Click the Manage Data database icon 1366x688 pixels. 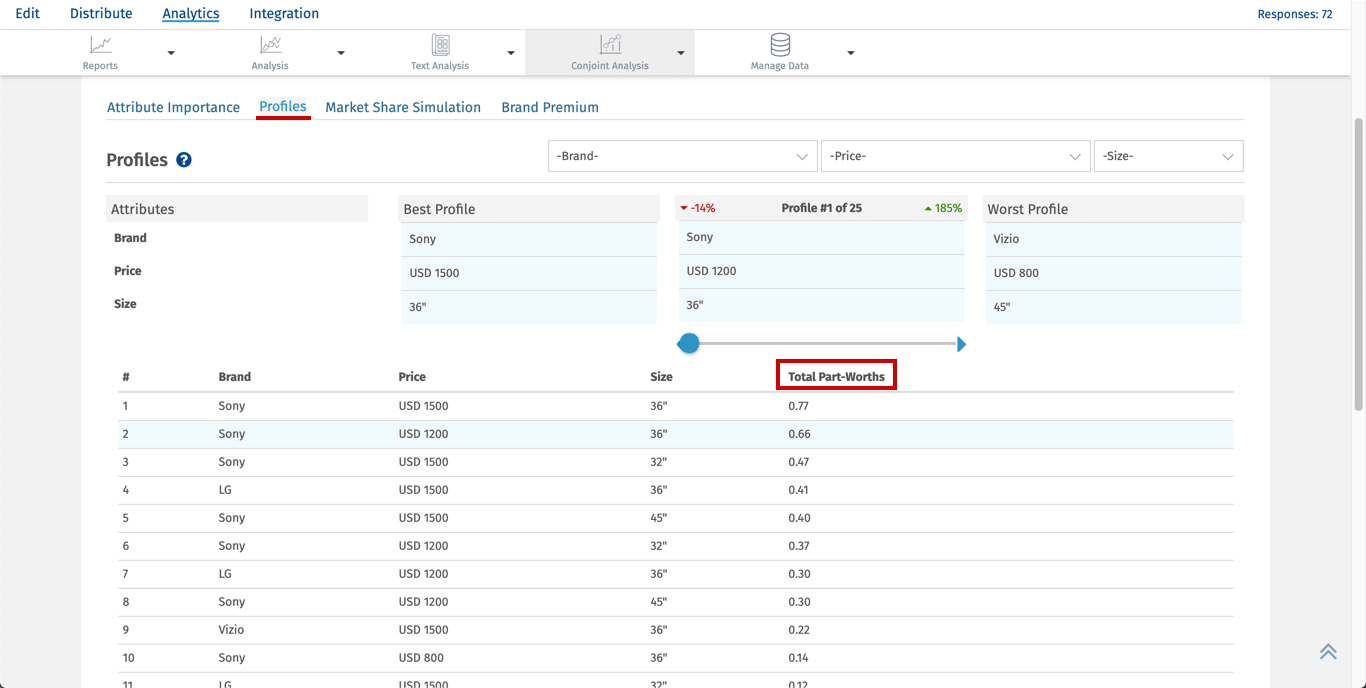tap(780, 45)
